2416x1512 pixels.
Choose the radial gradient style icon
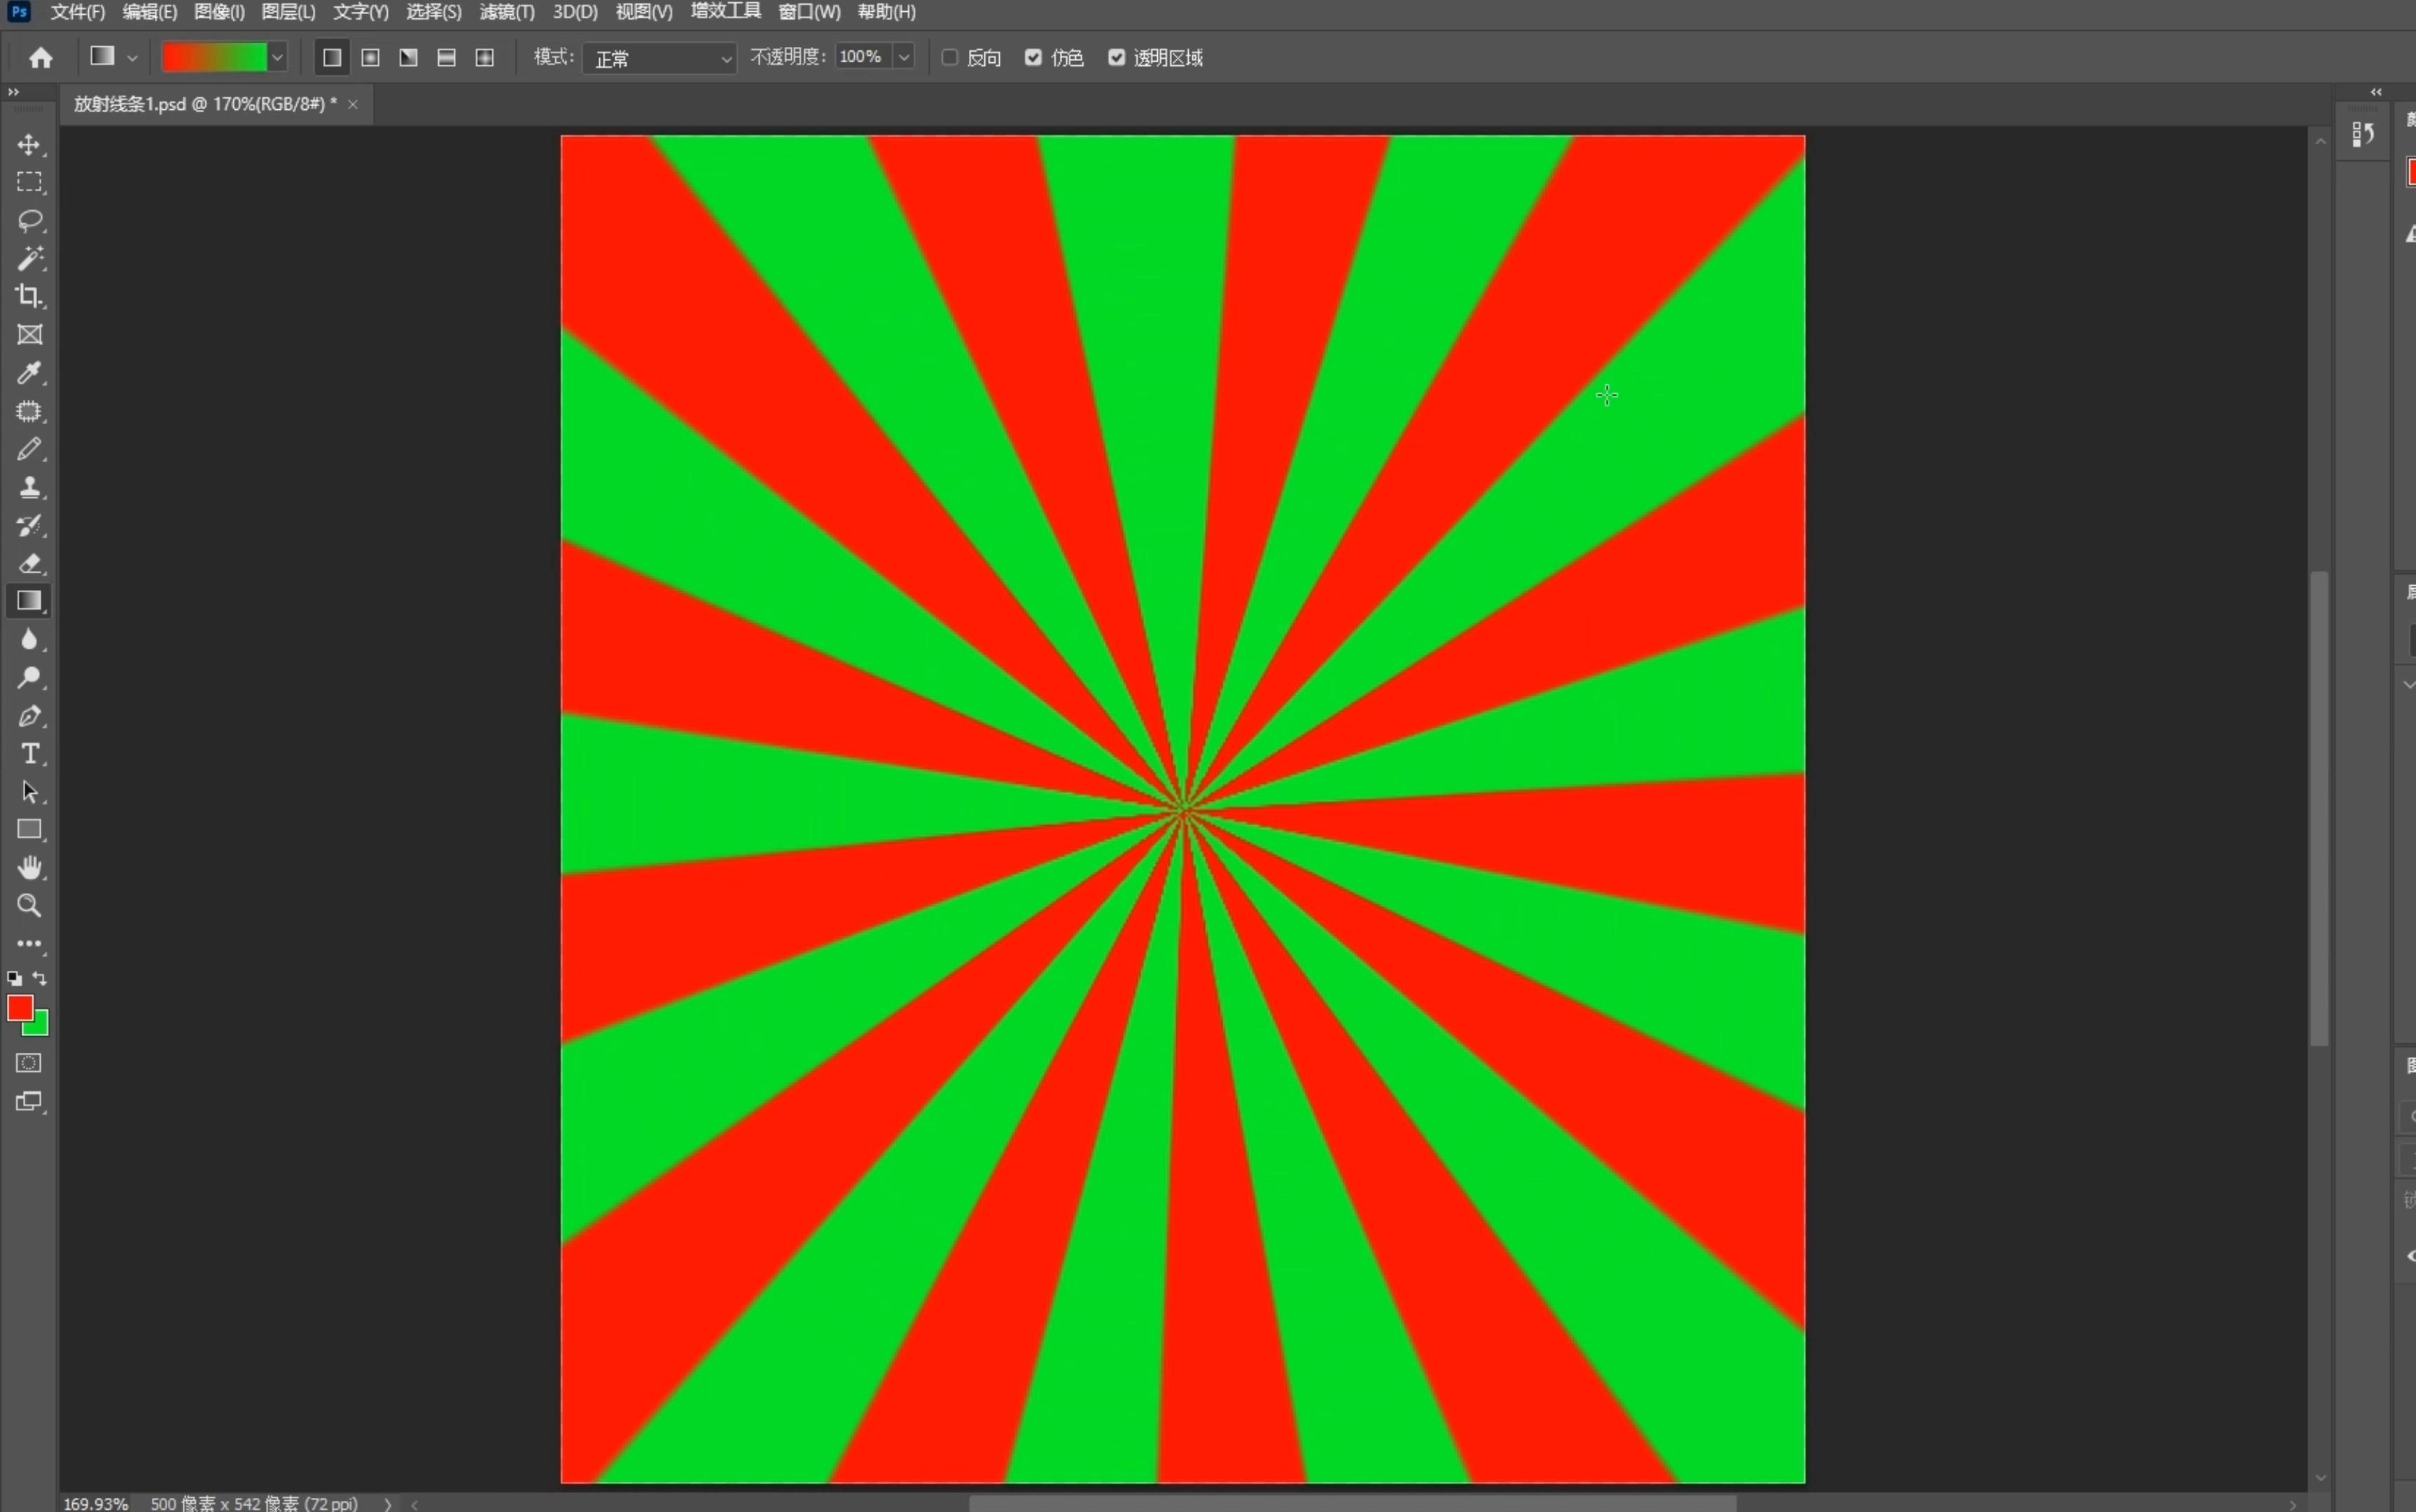click(x=370, y=58)
